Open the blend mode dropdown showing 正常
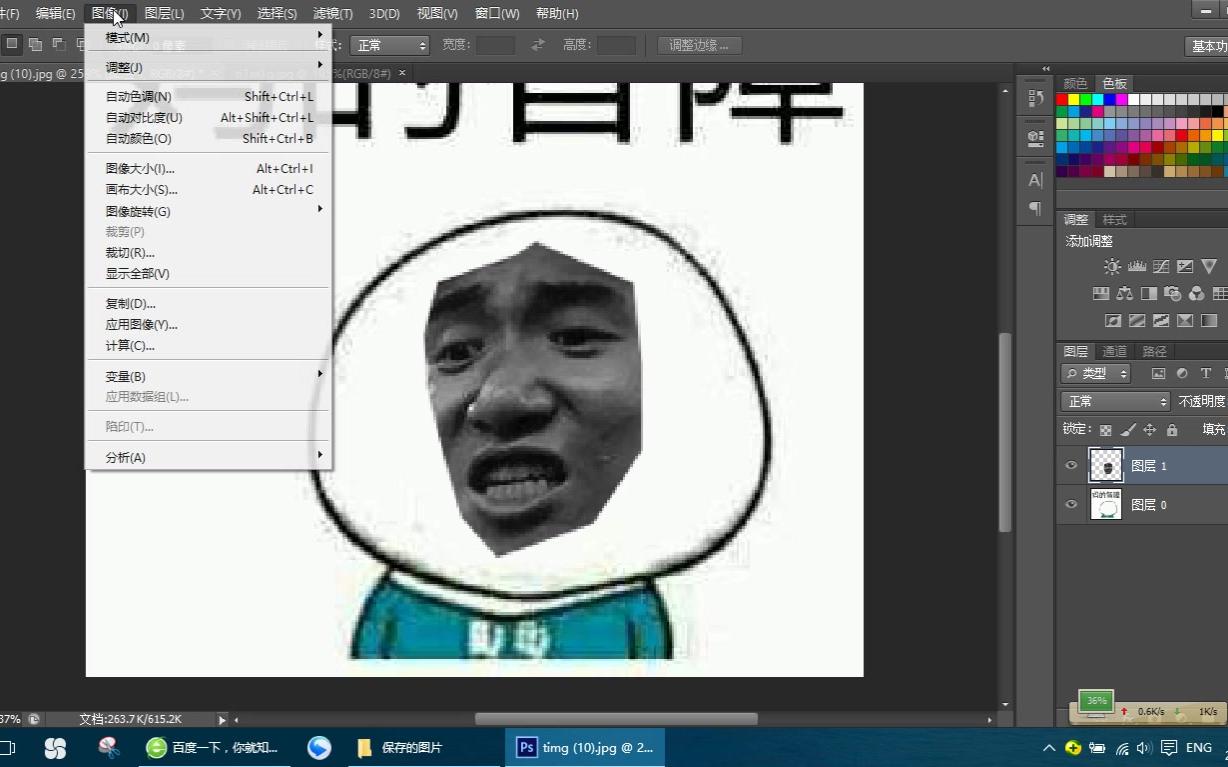The height and width of the screenshot is (767, 1228). click(1115, 401)
